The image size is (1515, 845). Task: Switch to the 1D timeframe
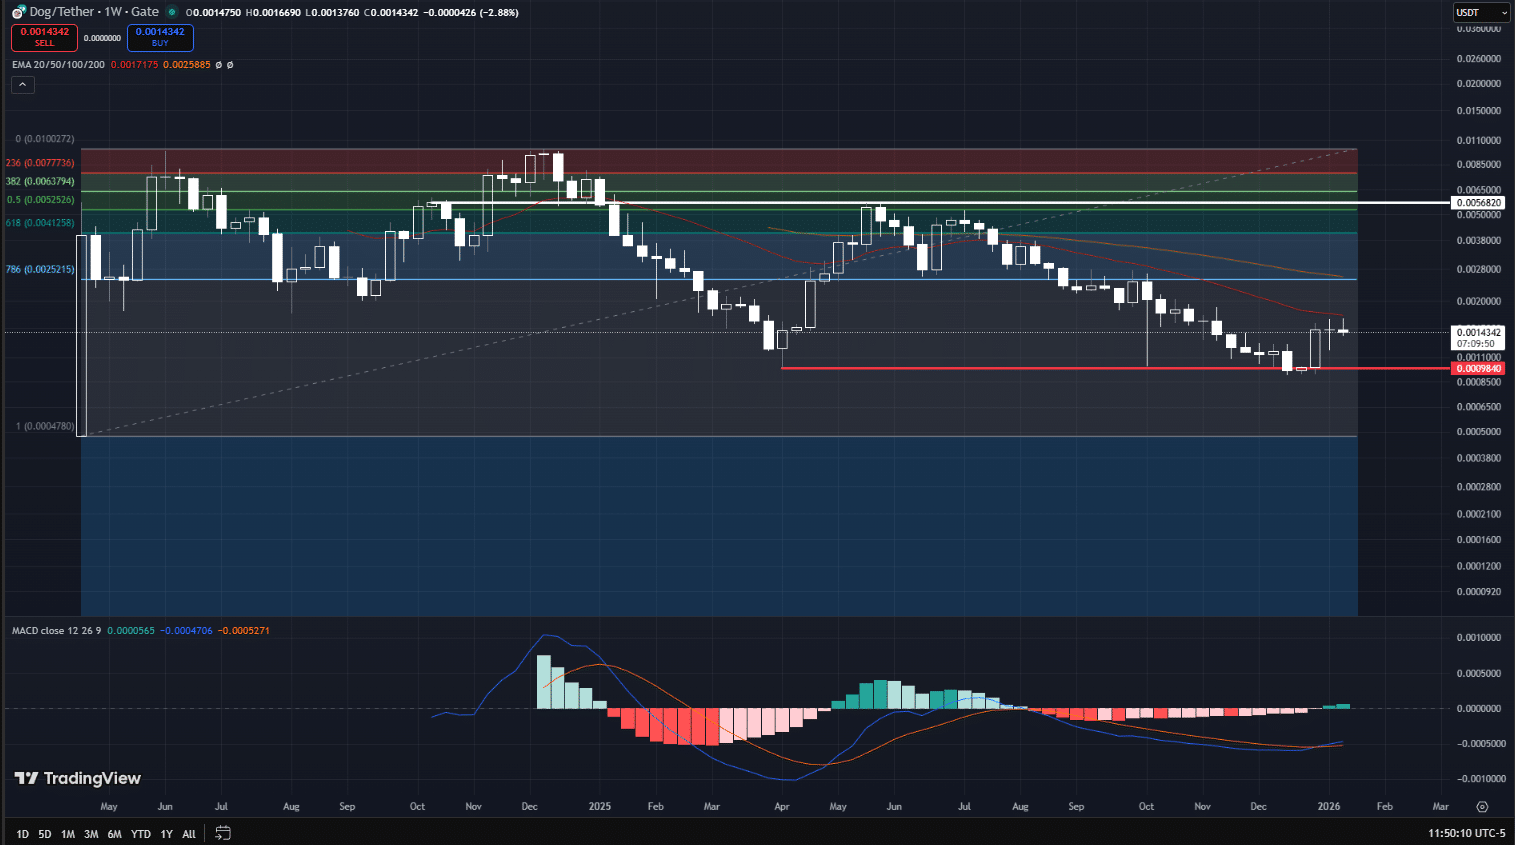click(22, 832)
